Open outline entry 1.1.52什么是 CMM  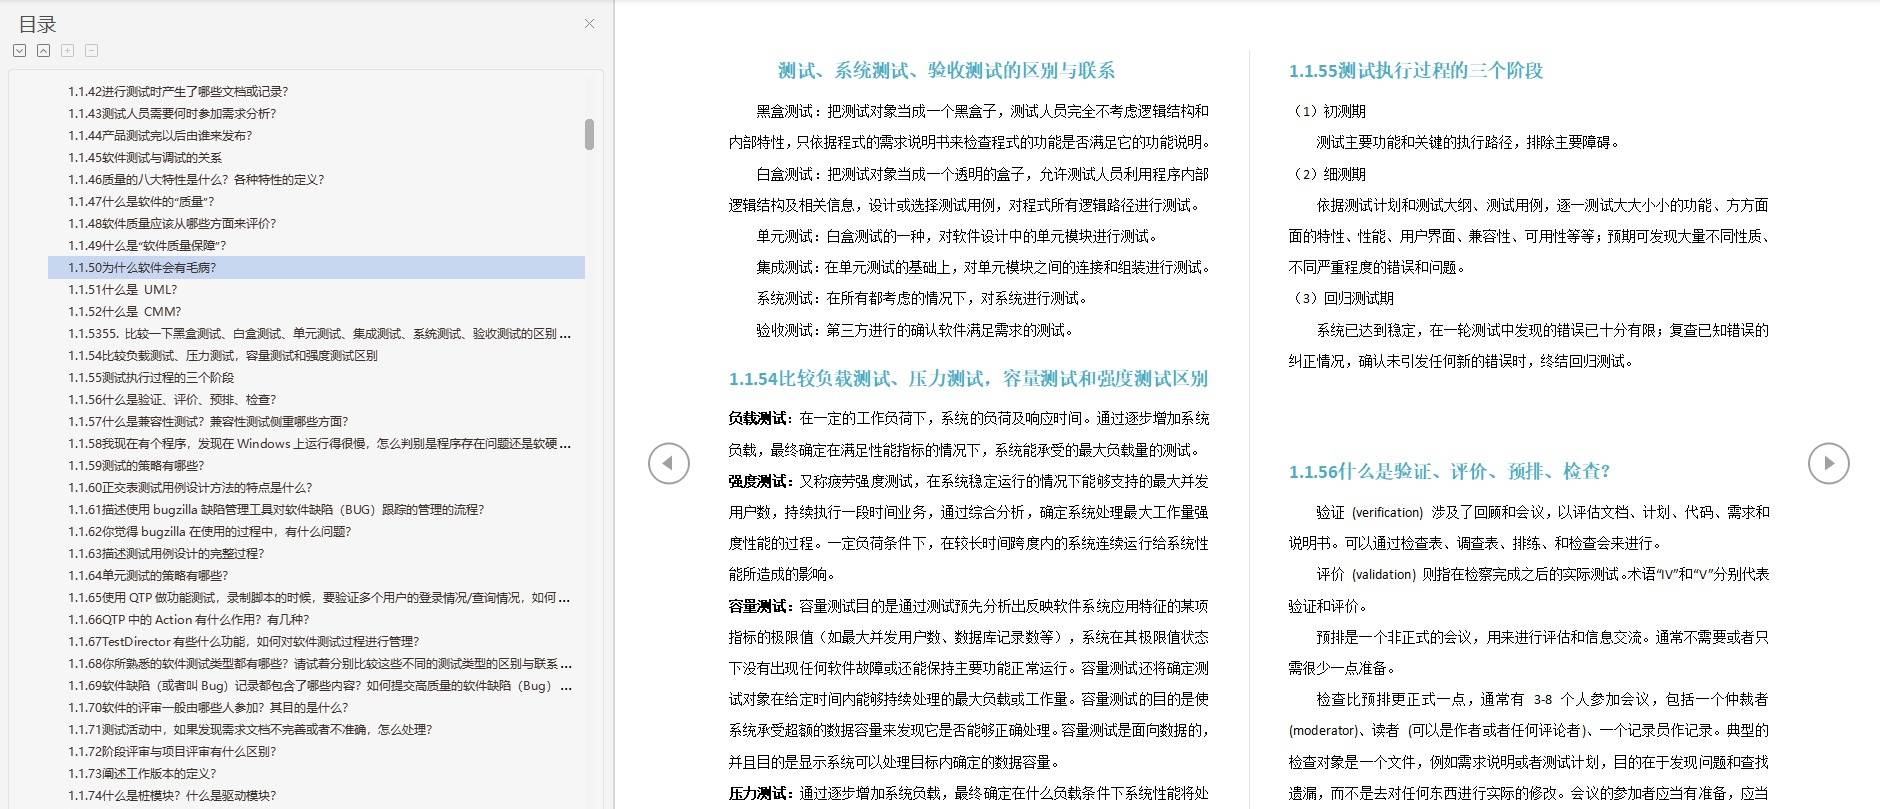click(125, 311)
